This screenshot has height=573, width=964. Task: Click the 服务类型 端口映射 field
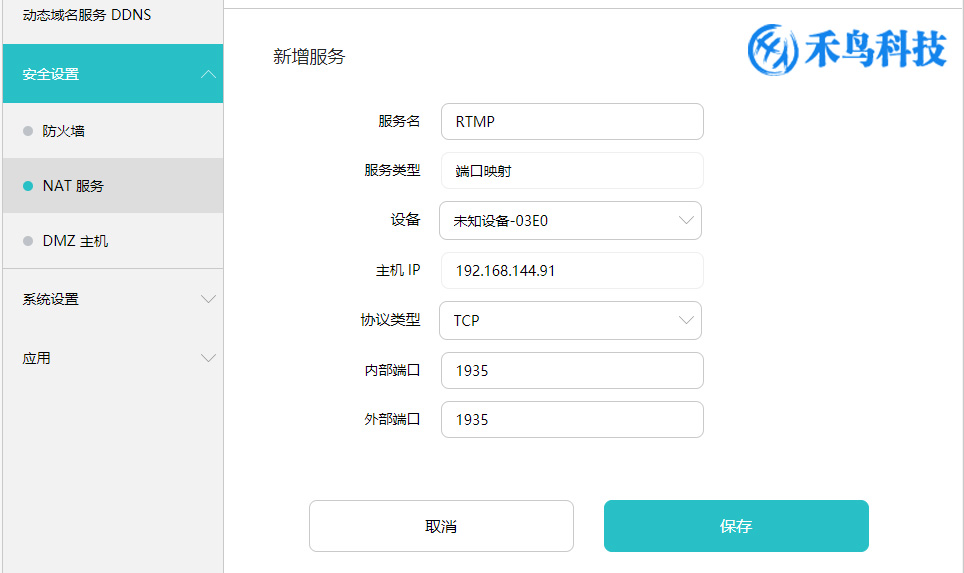pyautogui.click(x=572, y=171)
